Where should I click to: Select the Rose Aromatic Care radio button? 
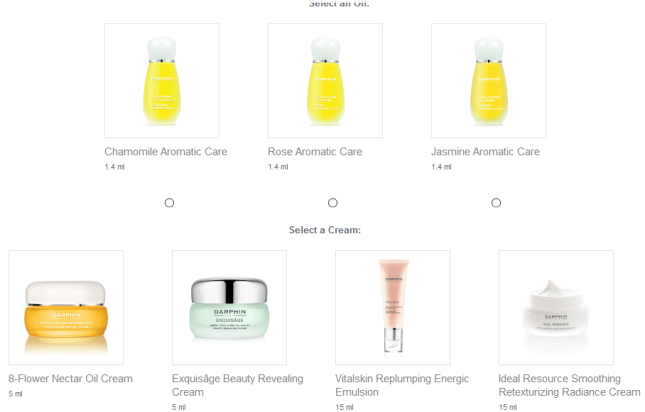click(x=332, y=203)
